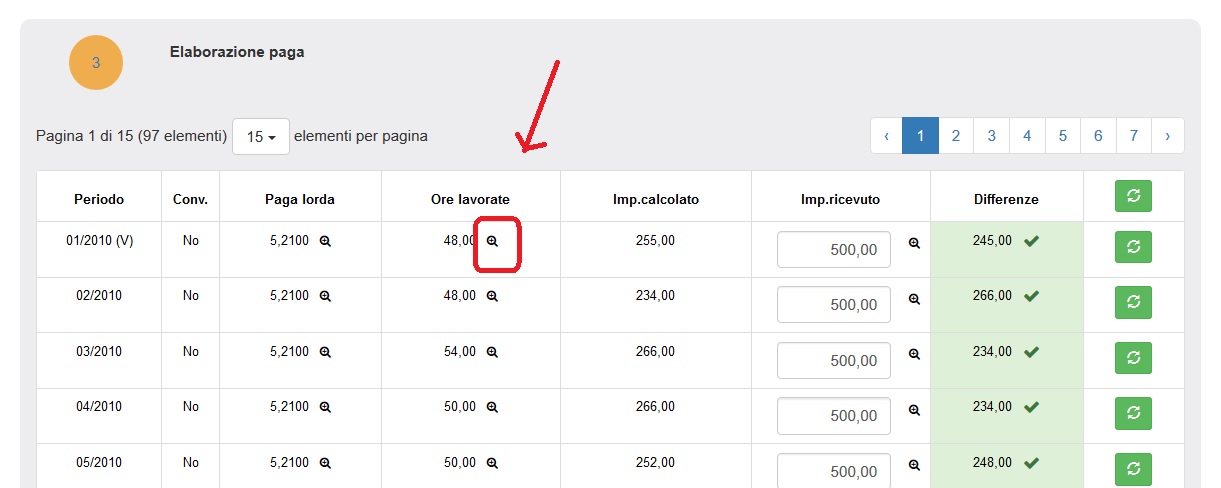The height and width of the screenshot is (488, 1221).
Task: Open the 15 elementi per pagina dropdown
Action: click(x=261, y=137)
